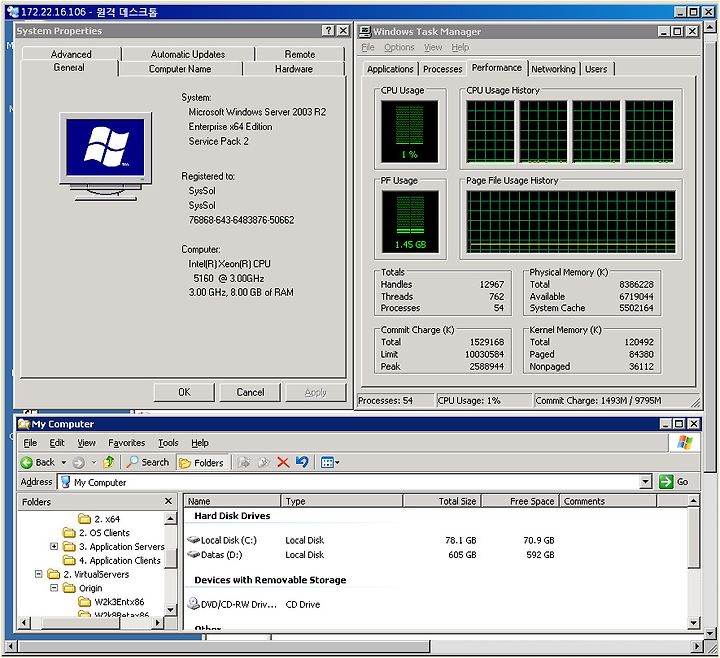Sort by Name column header
720x658 pixels.
[232, 501]
